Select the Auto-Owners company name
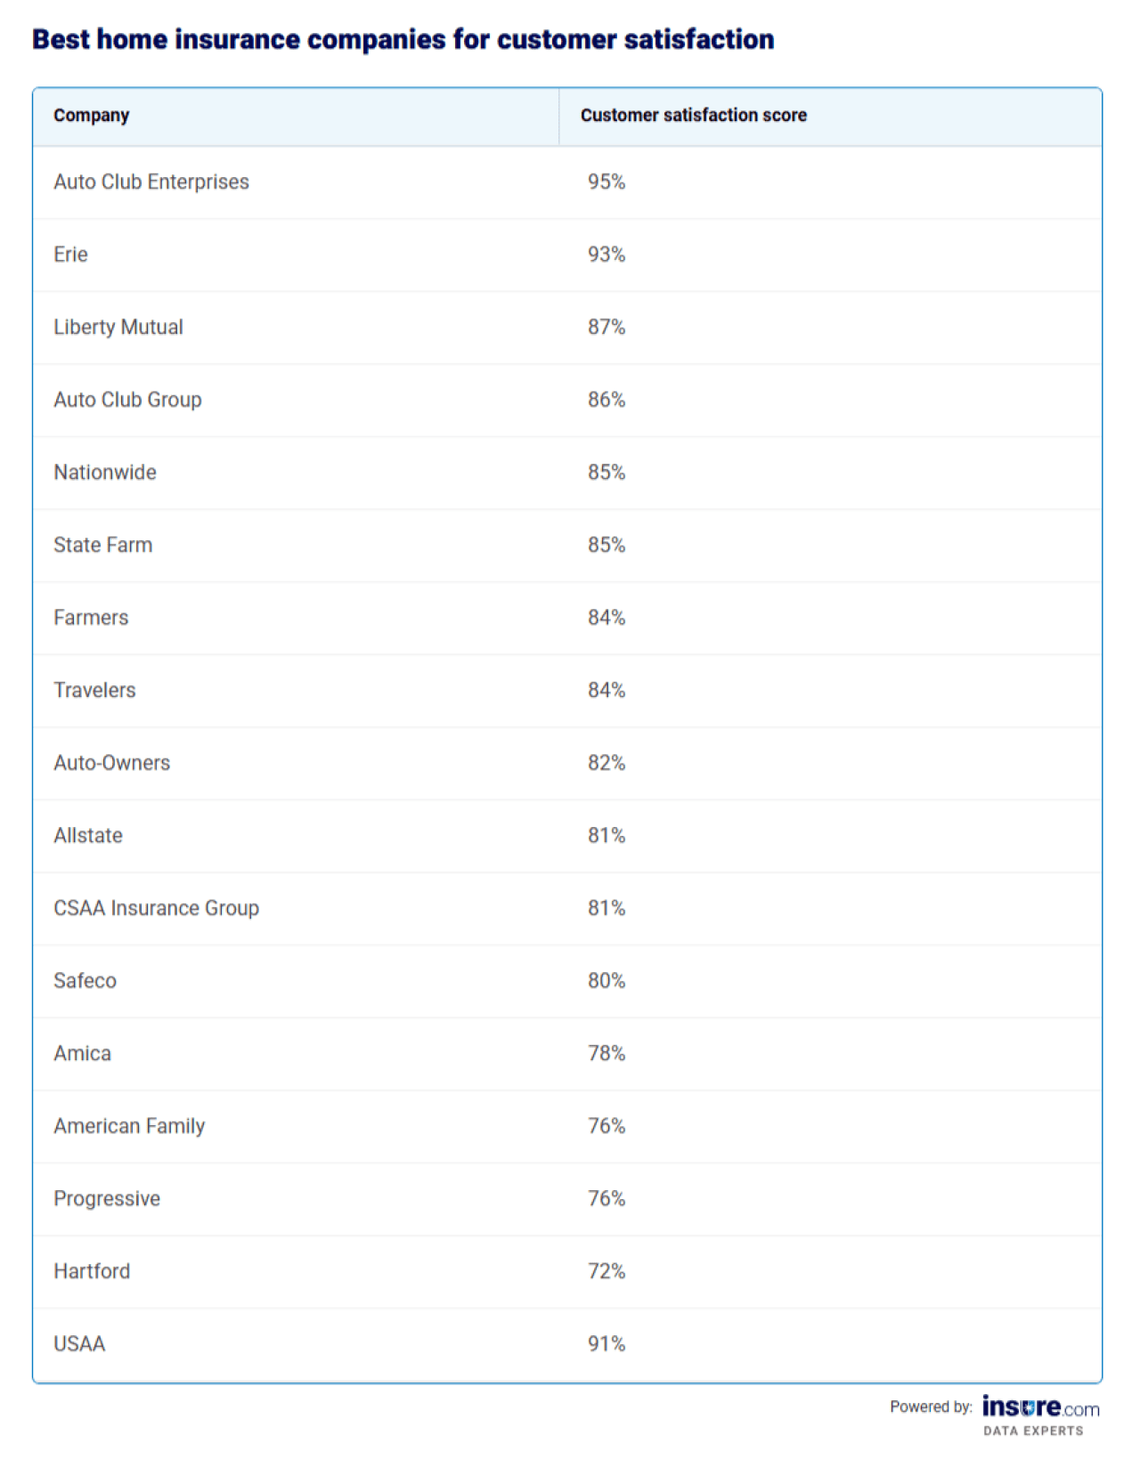 coord(112,763)
